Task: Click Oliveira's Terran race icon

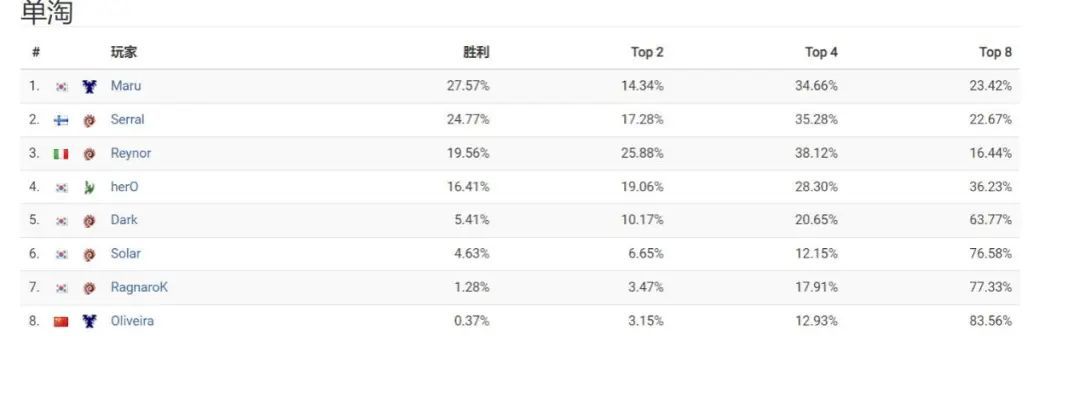Action: (x=89, y=321)
